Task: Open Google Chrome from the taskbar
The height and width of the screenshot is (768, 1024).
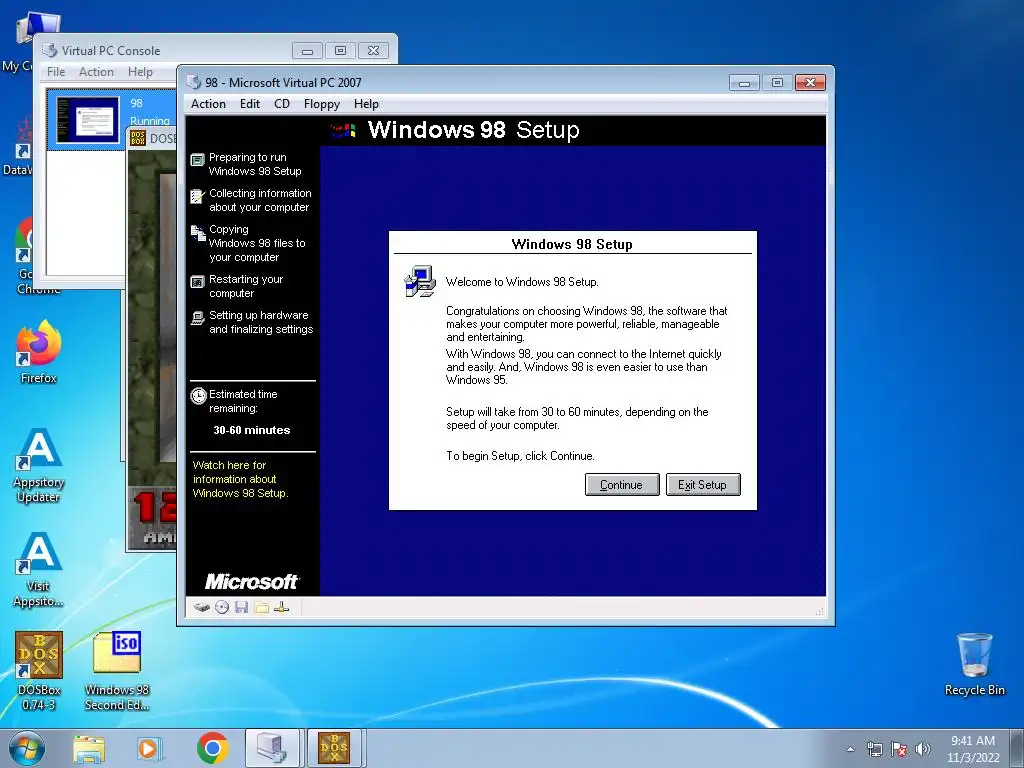Action: coord(212,749)
